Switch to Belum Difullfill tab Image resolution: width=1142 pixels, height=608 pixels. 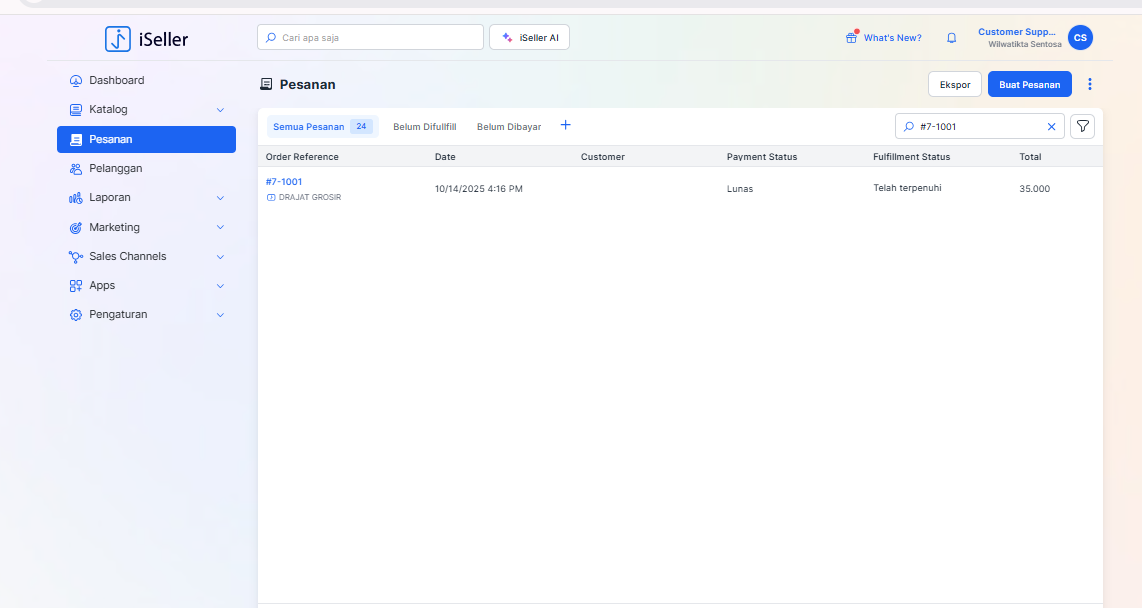pos(424,127)
